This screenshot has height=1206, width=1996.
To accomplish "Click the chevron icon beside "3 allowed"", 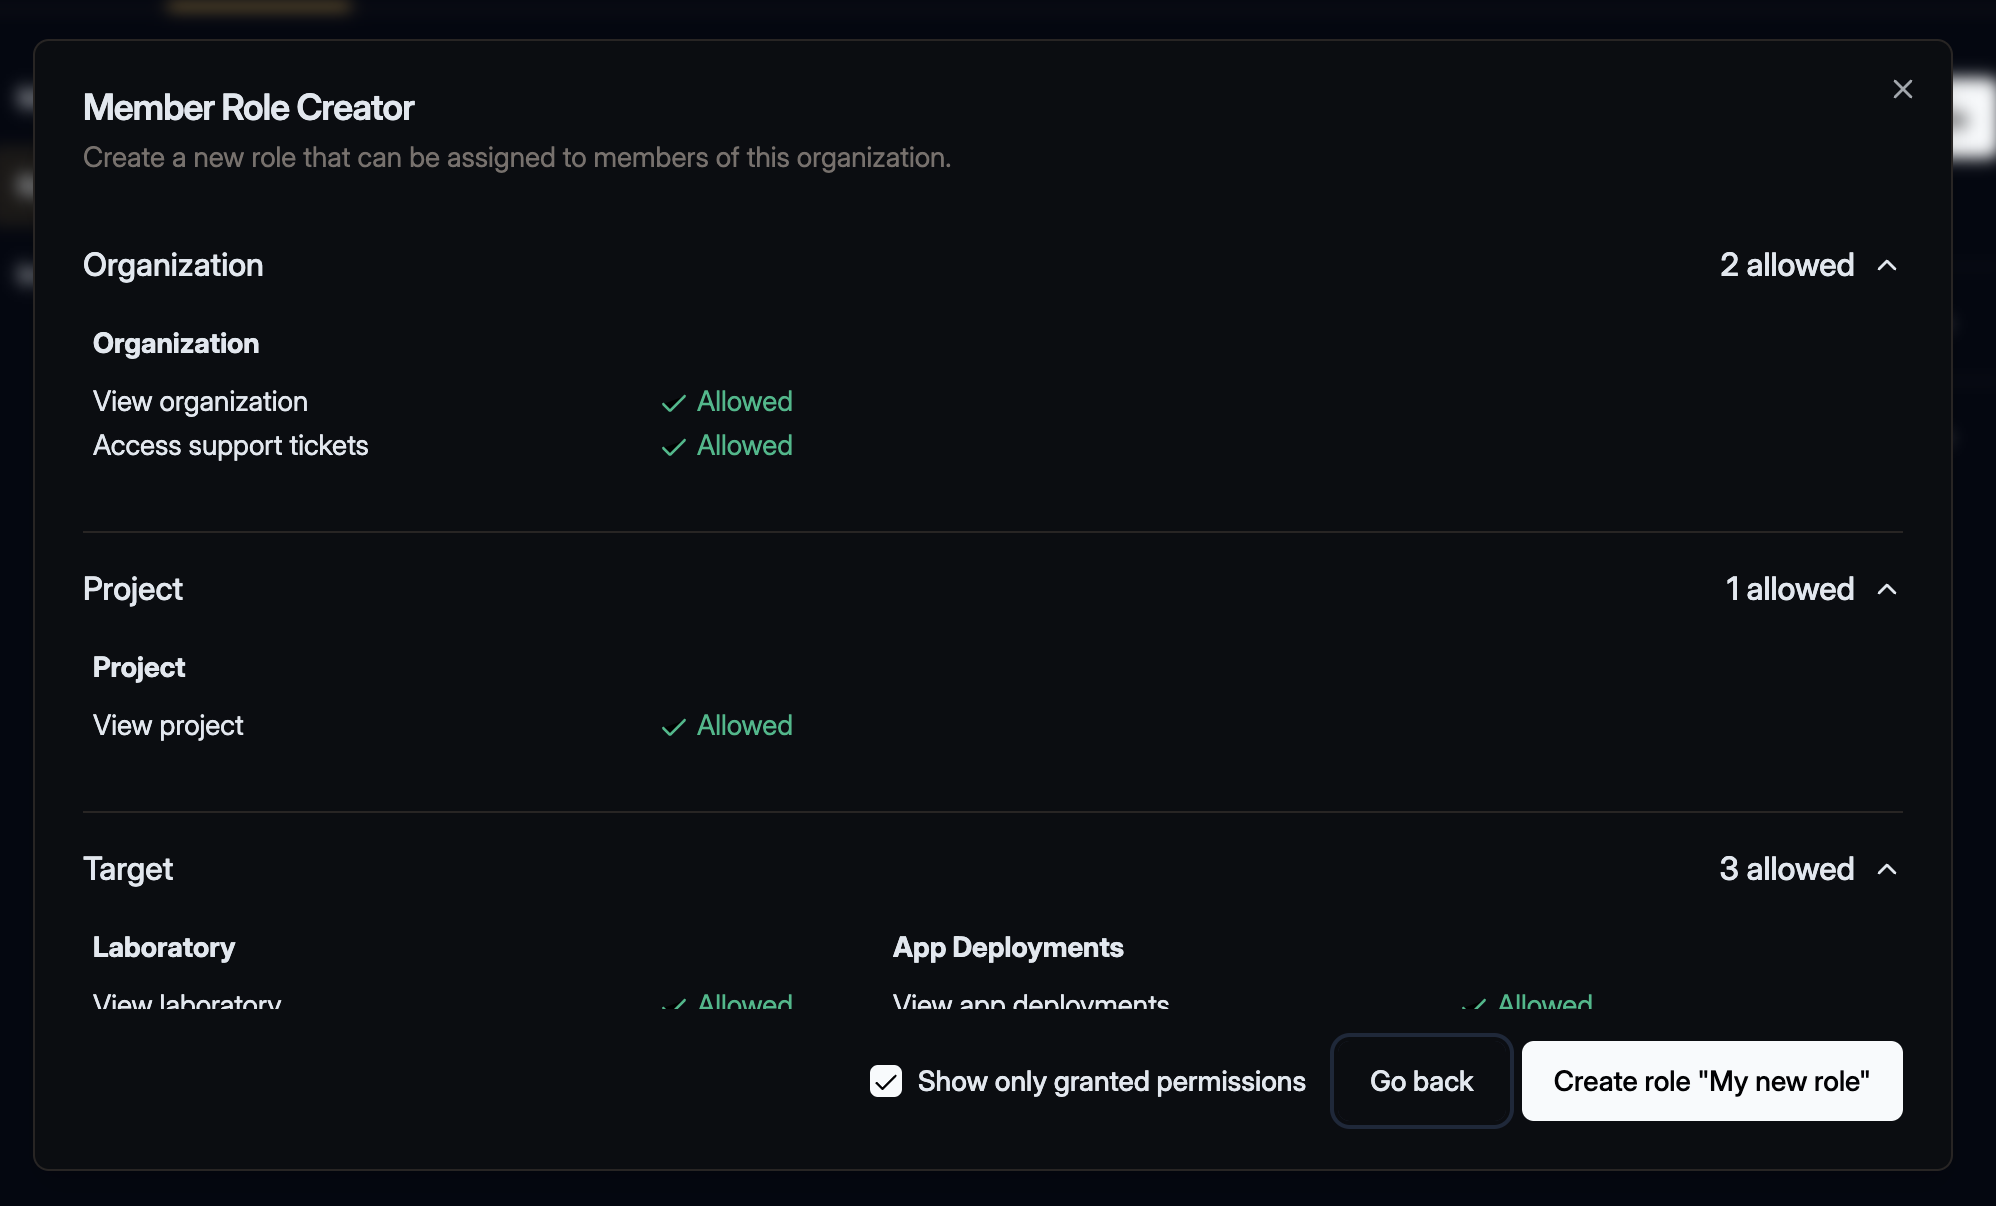I will click(x=1888, y=870).
